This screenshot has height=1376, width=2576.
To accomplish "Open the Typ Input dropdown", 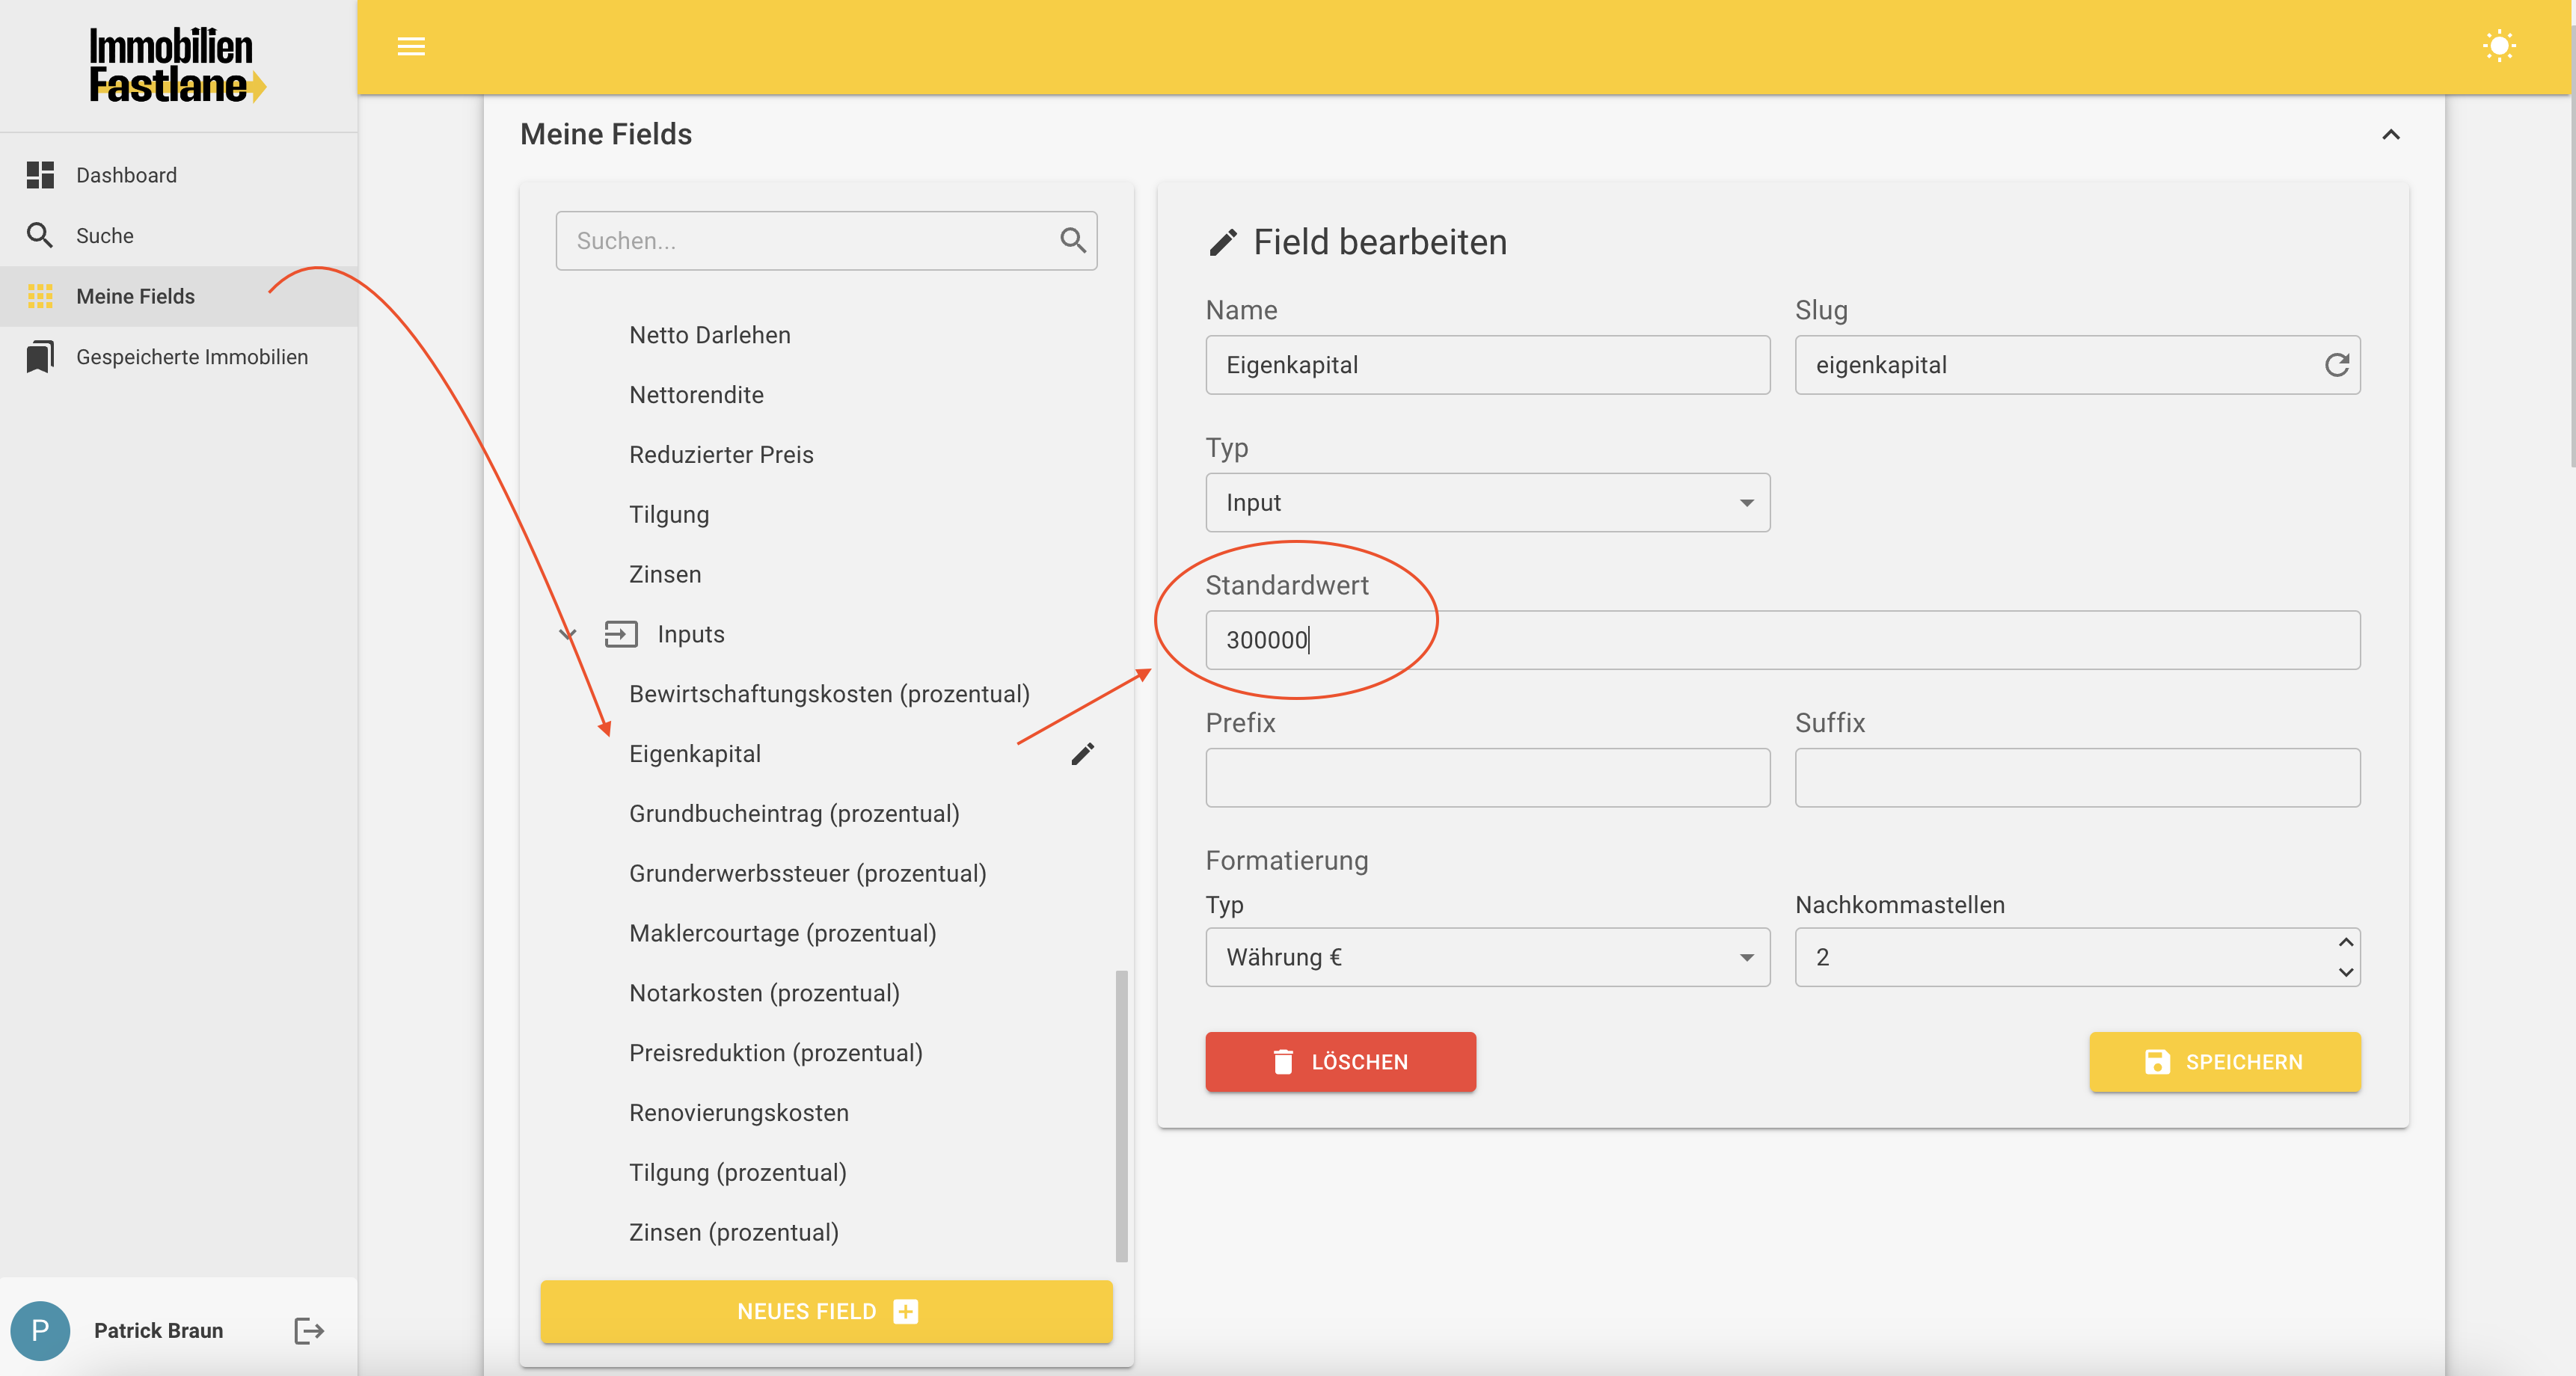I will [x=1486, y=502].
